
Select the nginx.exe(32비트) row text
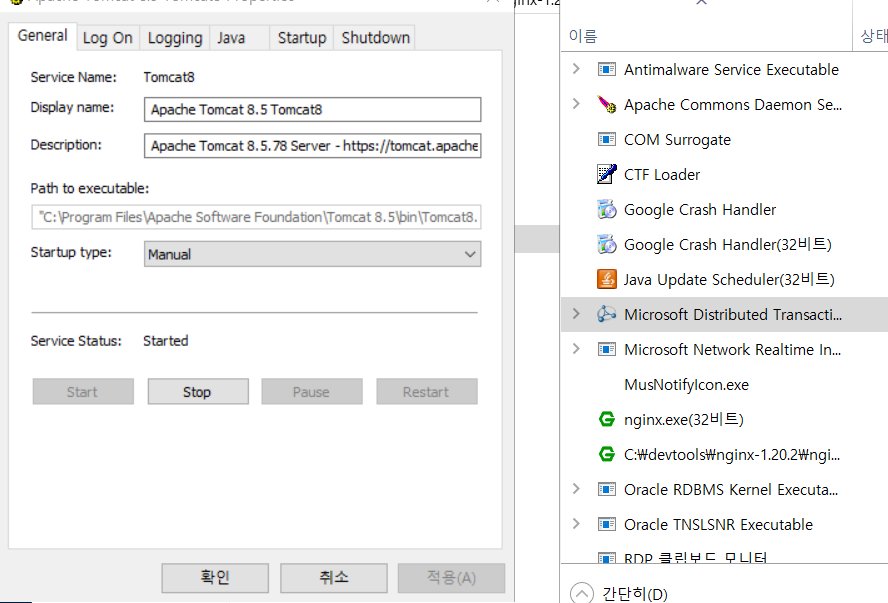[684, 420]
